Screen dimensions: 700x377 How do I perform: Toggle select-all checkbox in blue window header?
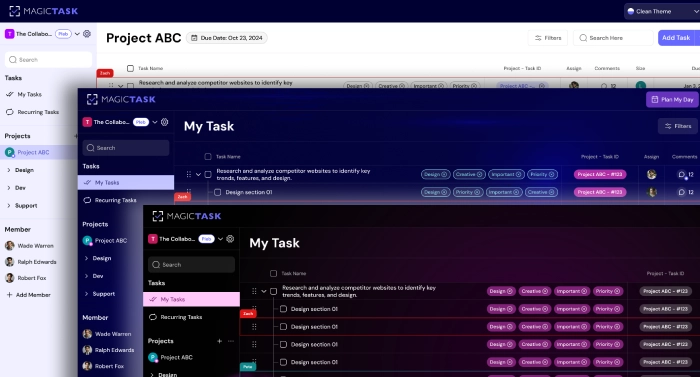[x=208, y=156]
